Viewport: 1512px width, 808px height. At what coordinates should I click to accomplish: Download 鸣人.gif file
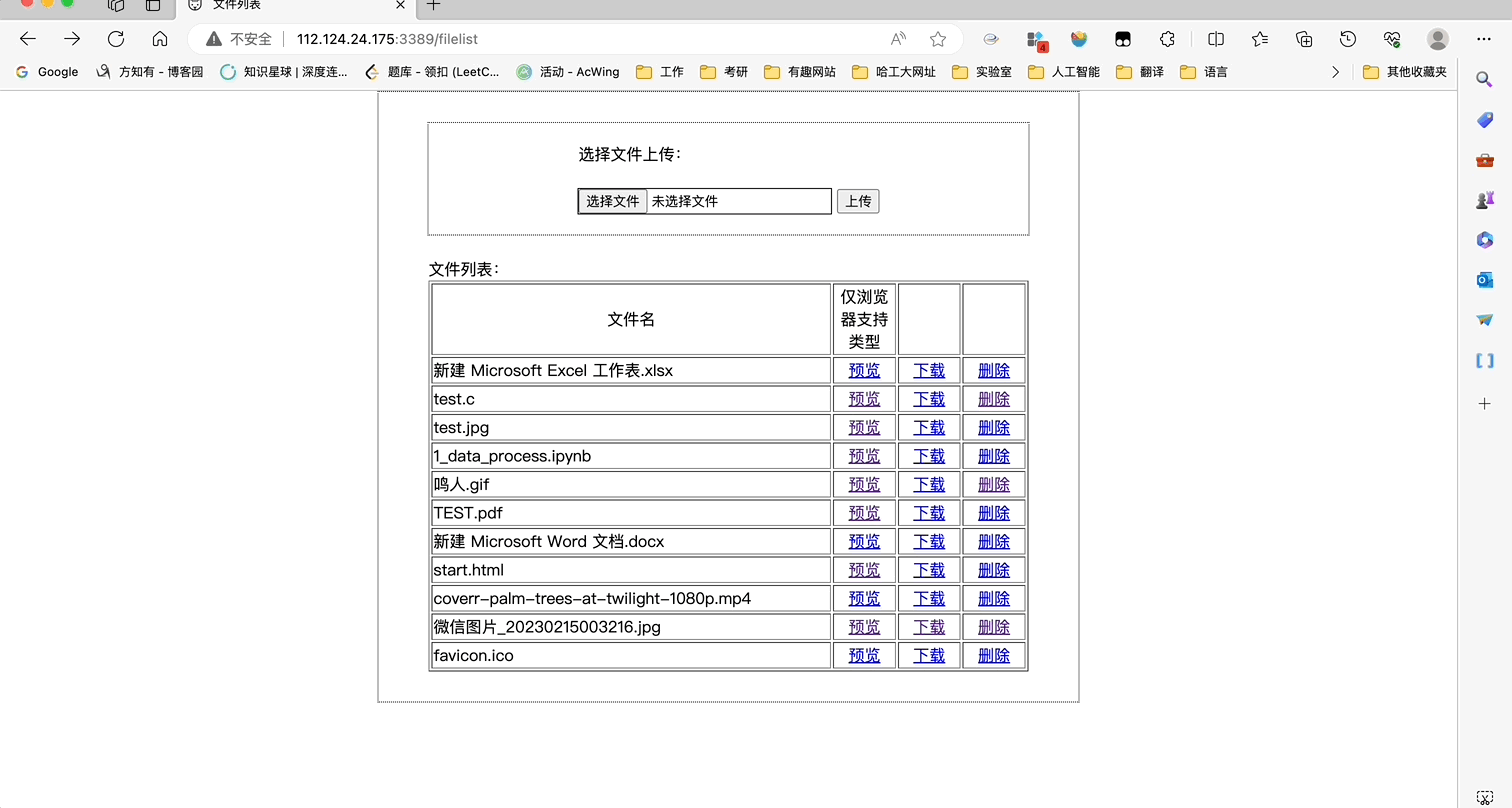click(929, 484)
